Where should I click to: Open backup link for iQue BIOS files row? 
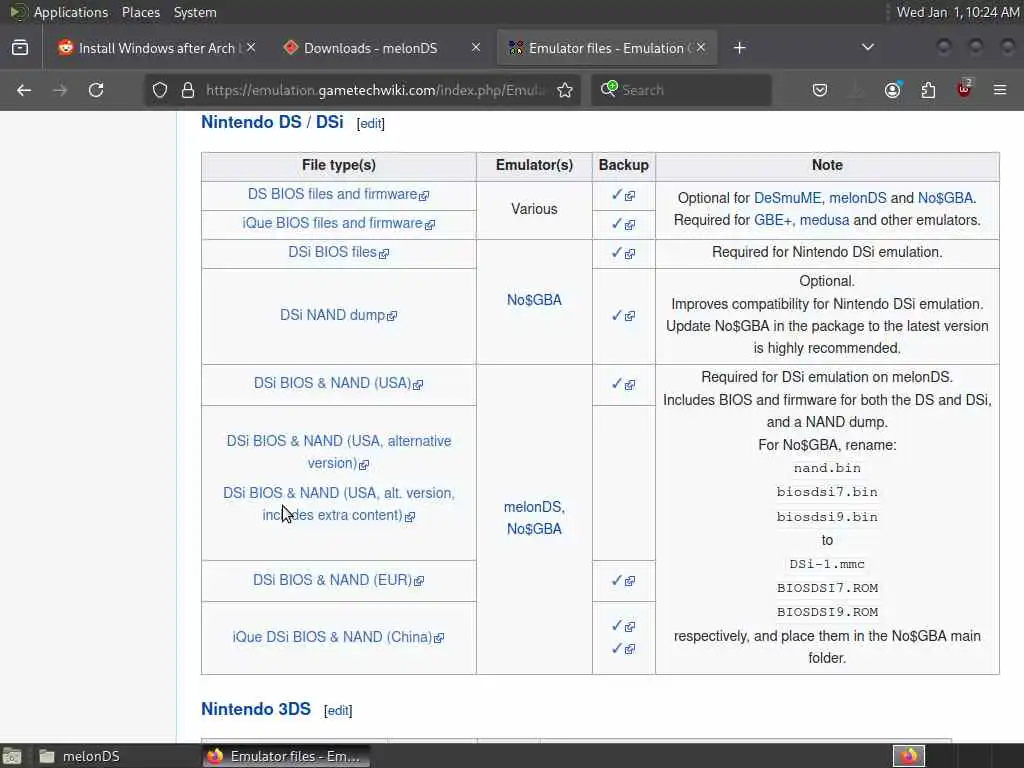click(x=623, y=224)
